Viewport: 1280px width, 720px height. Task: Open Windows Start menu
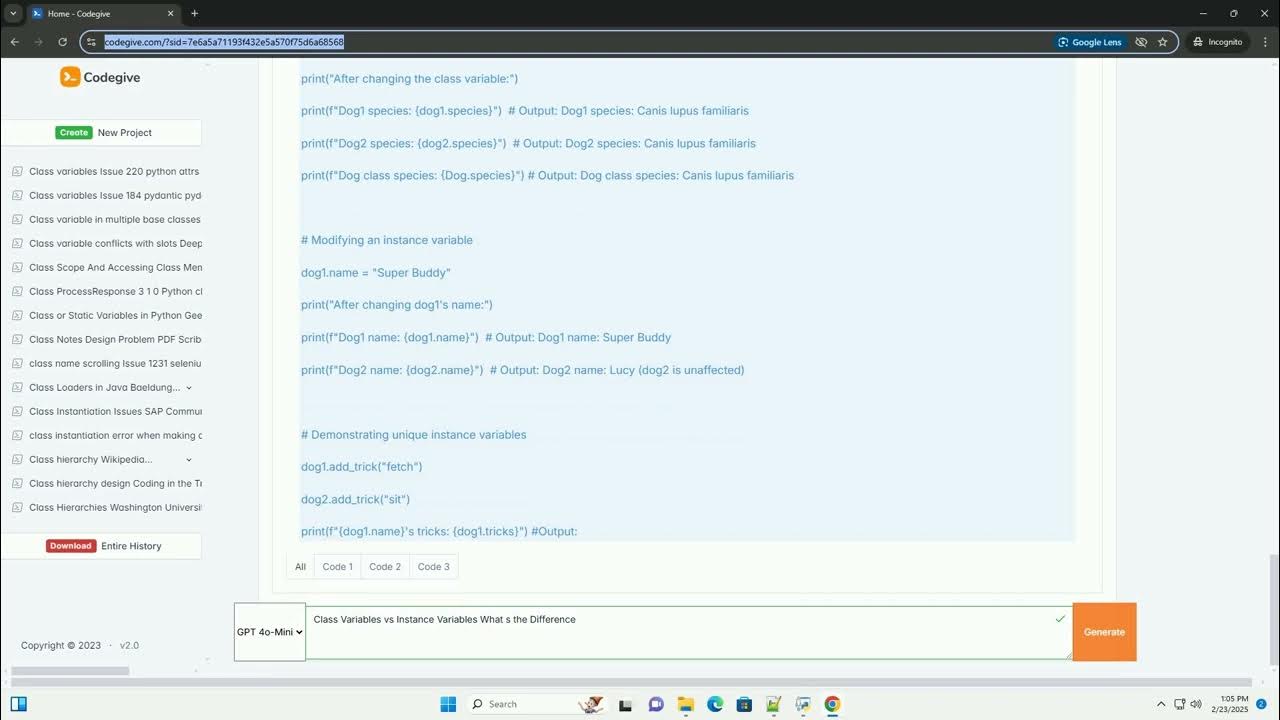pyautogui.click(x=448, y=704)
